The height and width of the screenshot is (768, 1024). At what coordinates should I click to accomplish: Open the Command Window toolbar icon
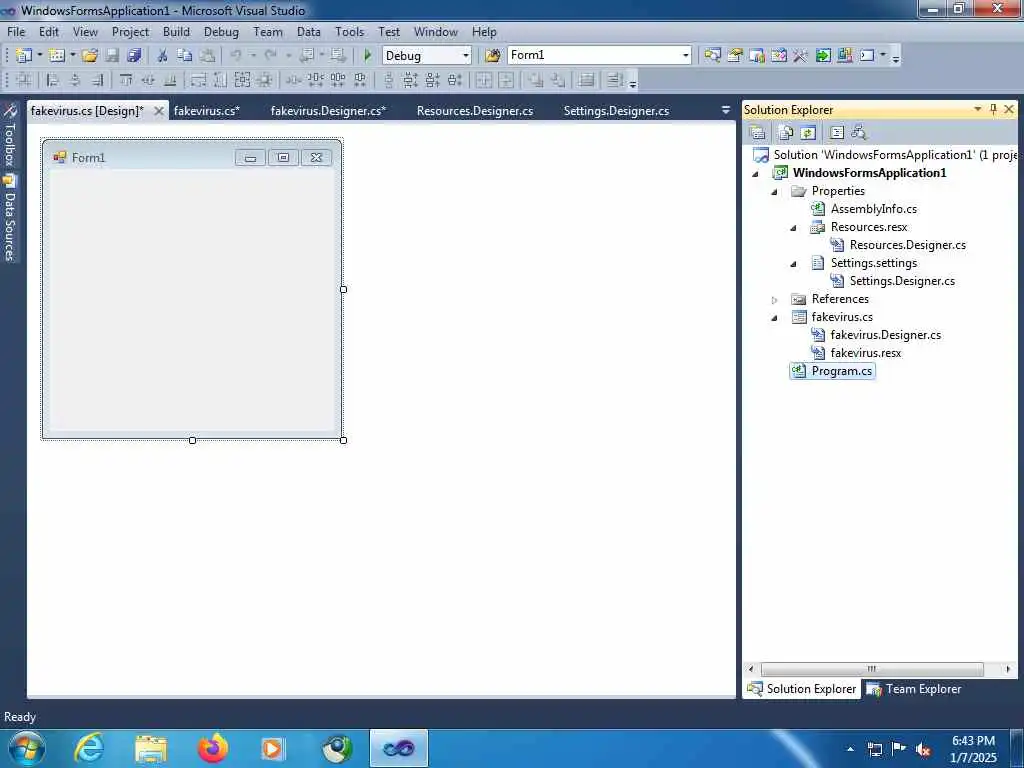[867, 56]
